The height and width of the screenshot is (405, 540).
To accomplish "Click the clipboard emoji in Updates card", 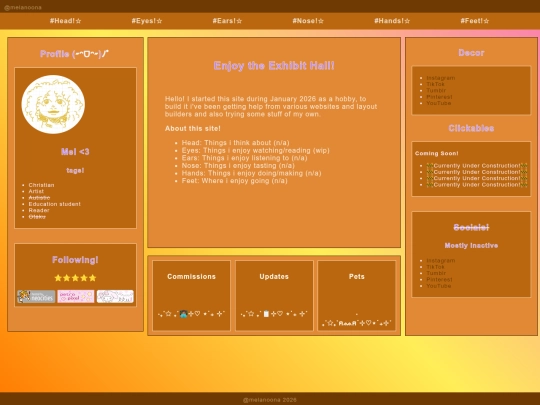I will (x=266, y=314).
